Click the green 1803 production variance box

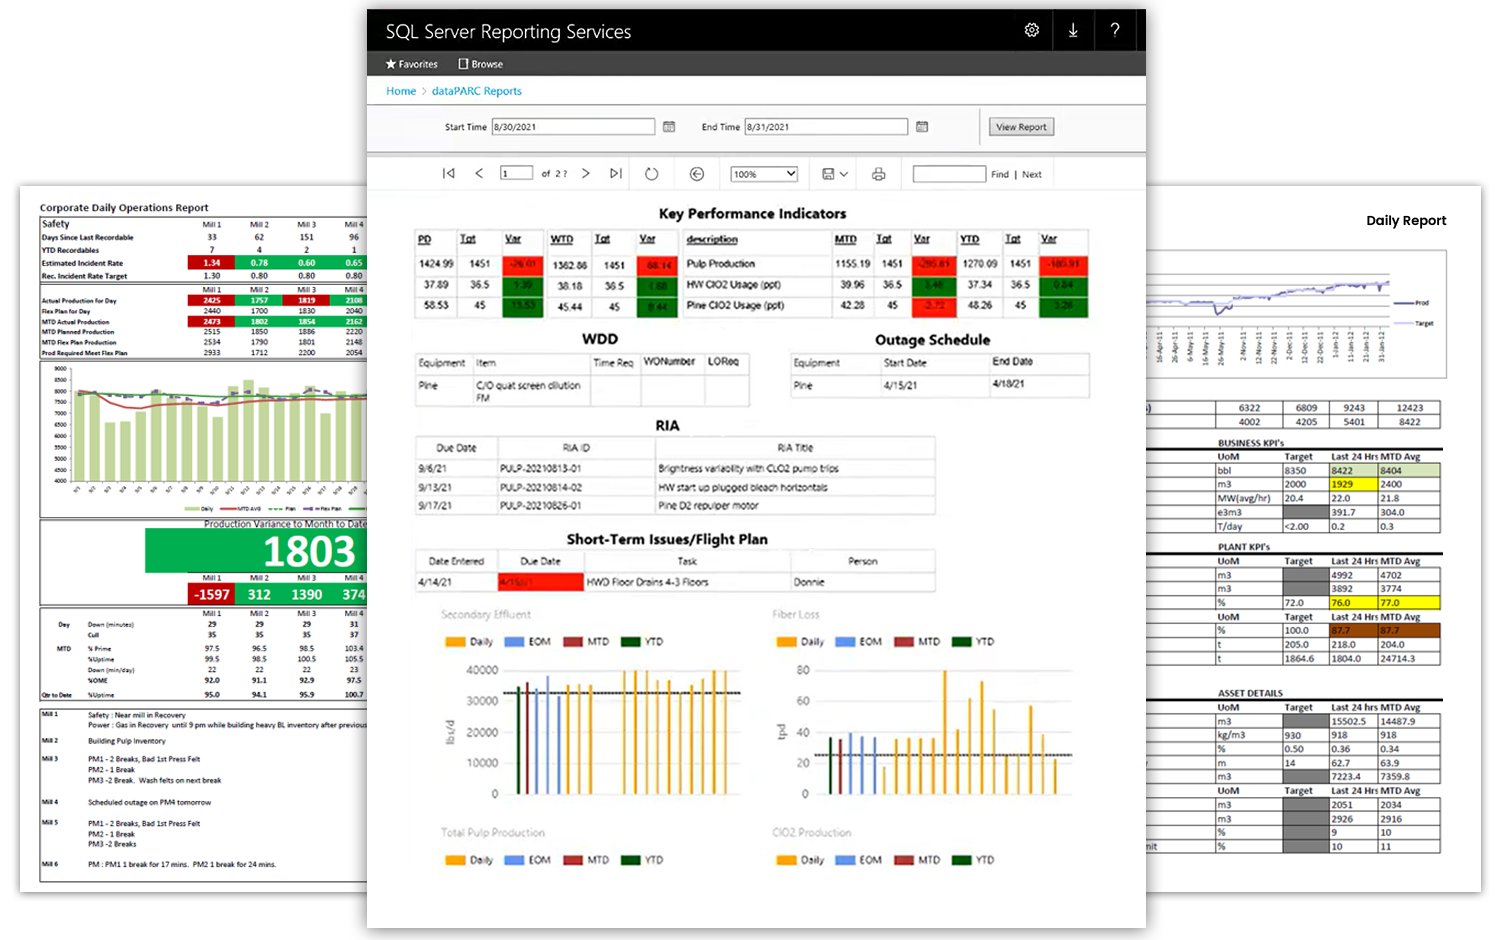pyautogui.click(x=256, y=551)
